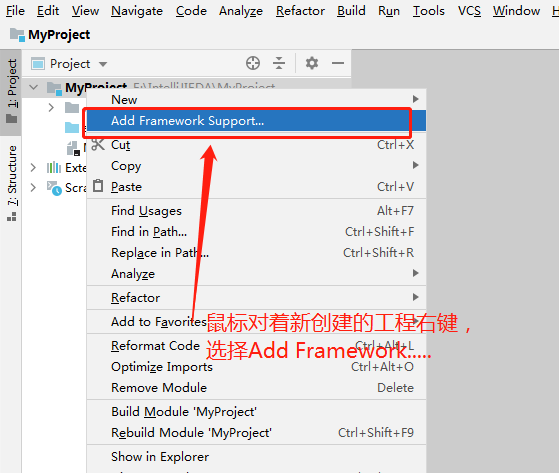The height and width of the screenshot is (473, 559).
Task: Expand the External Libraries tree node
Action: [33, 167]
